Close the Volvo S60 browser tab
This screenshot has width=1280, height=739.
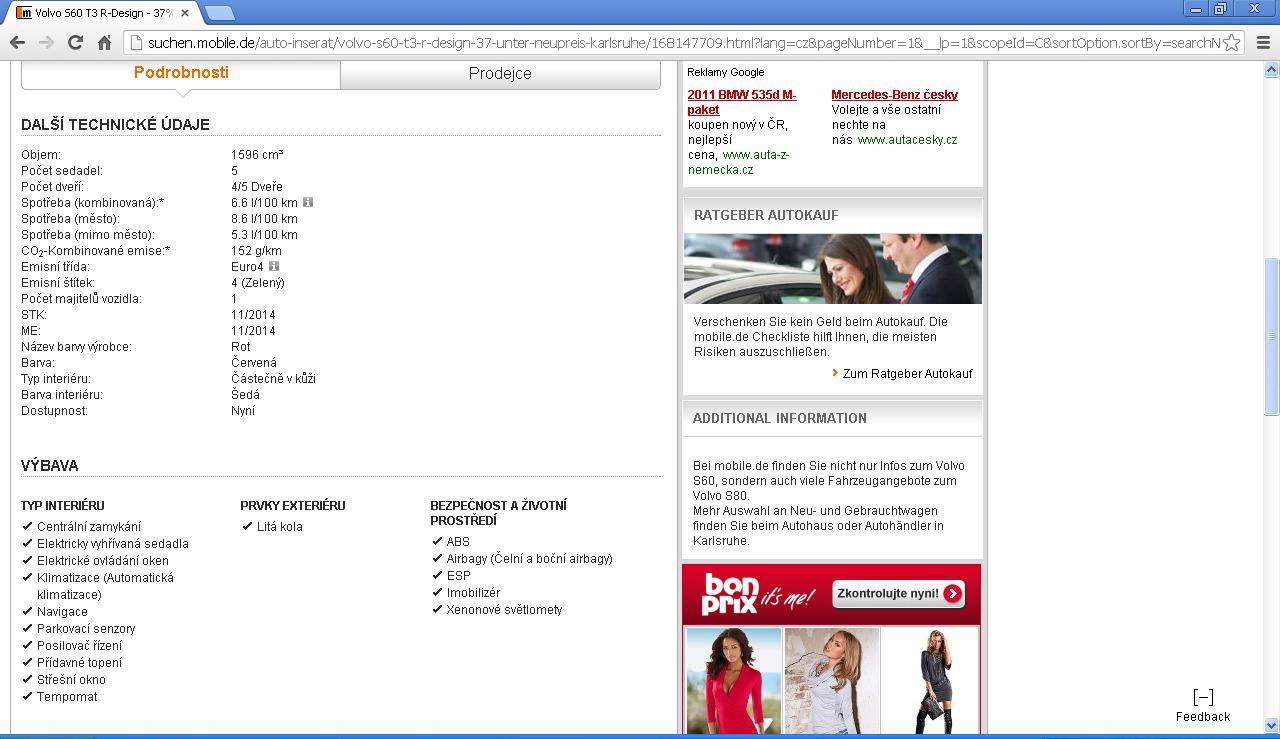tap(185, 13)
